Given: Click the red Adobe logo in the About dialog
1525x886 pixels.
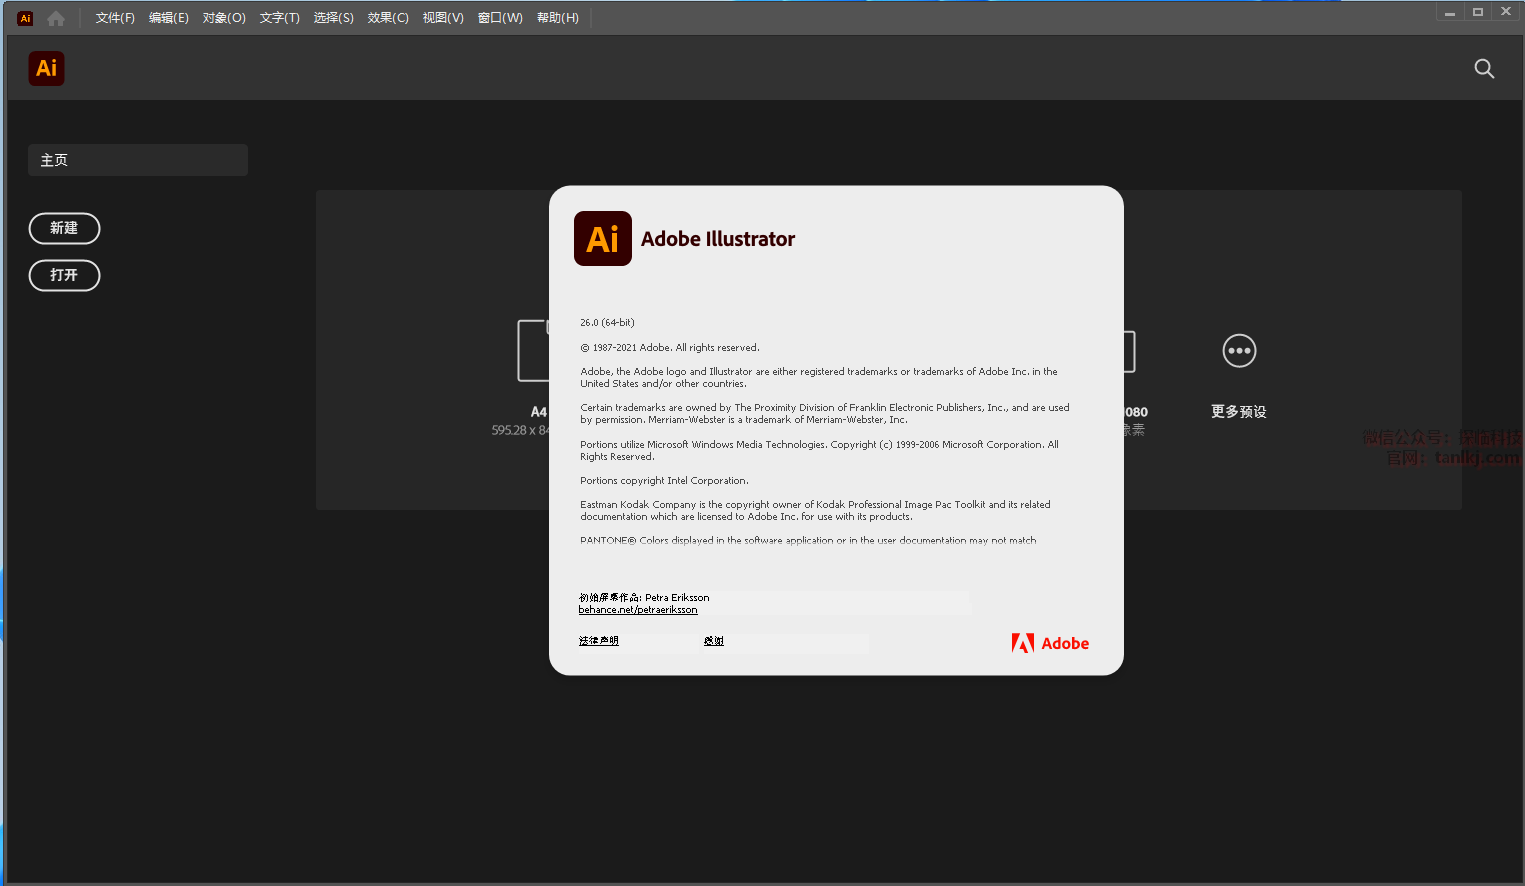Looking at the screenshot, I should click(x=1050, y=643).
